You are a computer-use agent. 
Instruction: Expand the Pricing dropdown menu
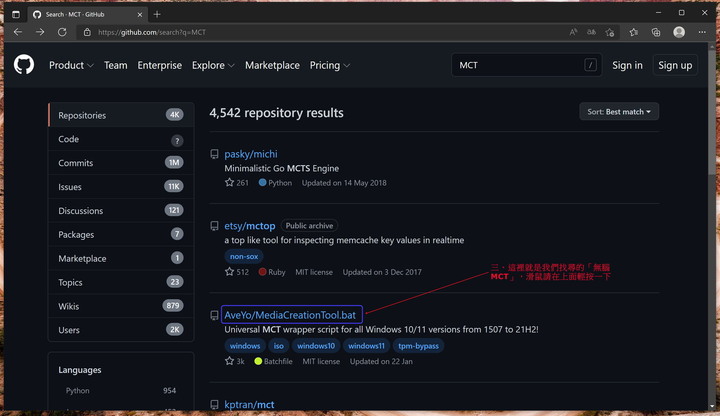tap(330, 65)
